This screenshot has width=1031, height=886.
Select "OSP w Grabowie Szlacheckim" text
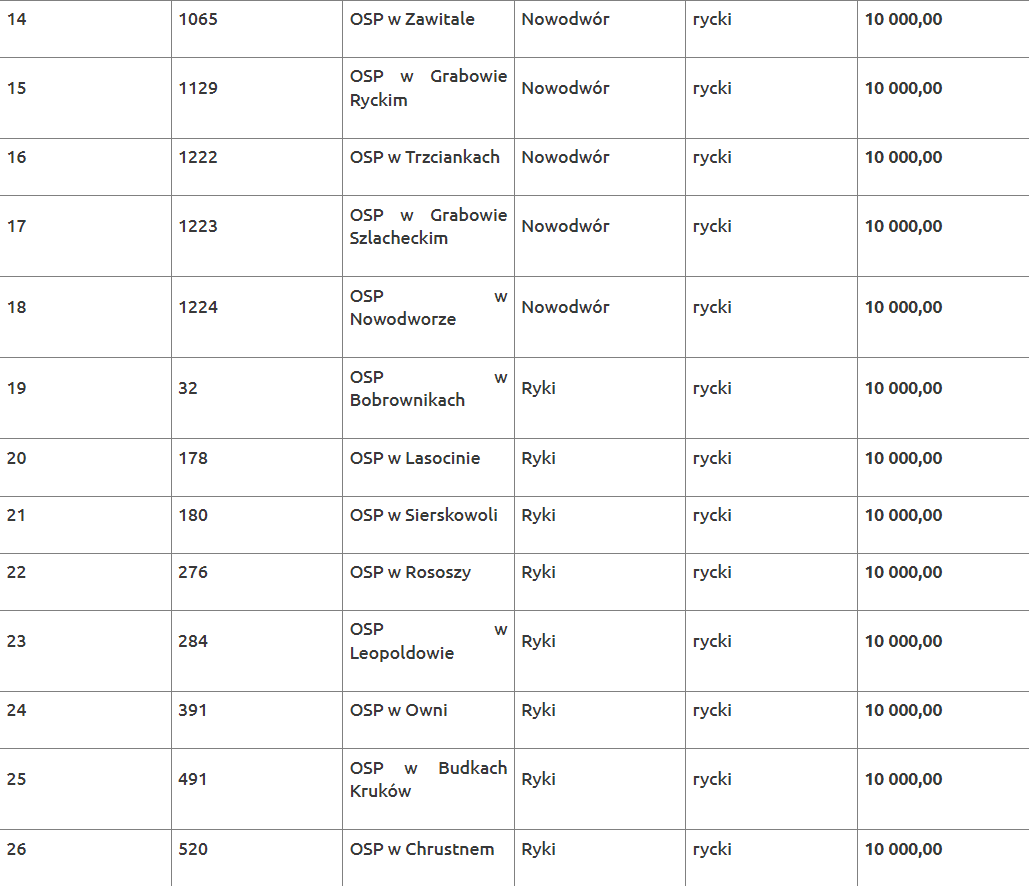[428, 227]
